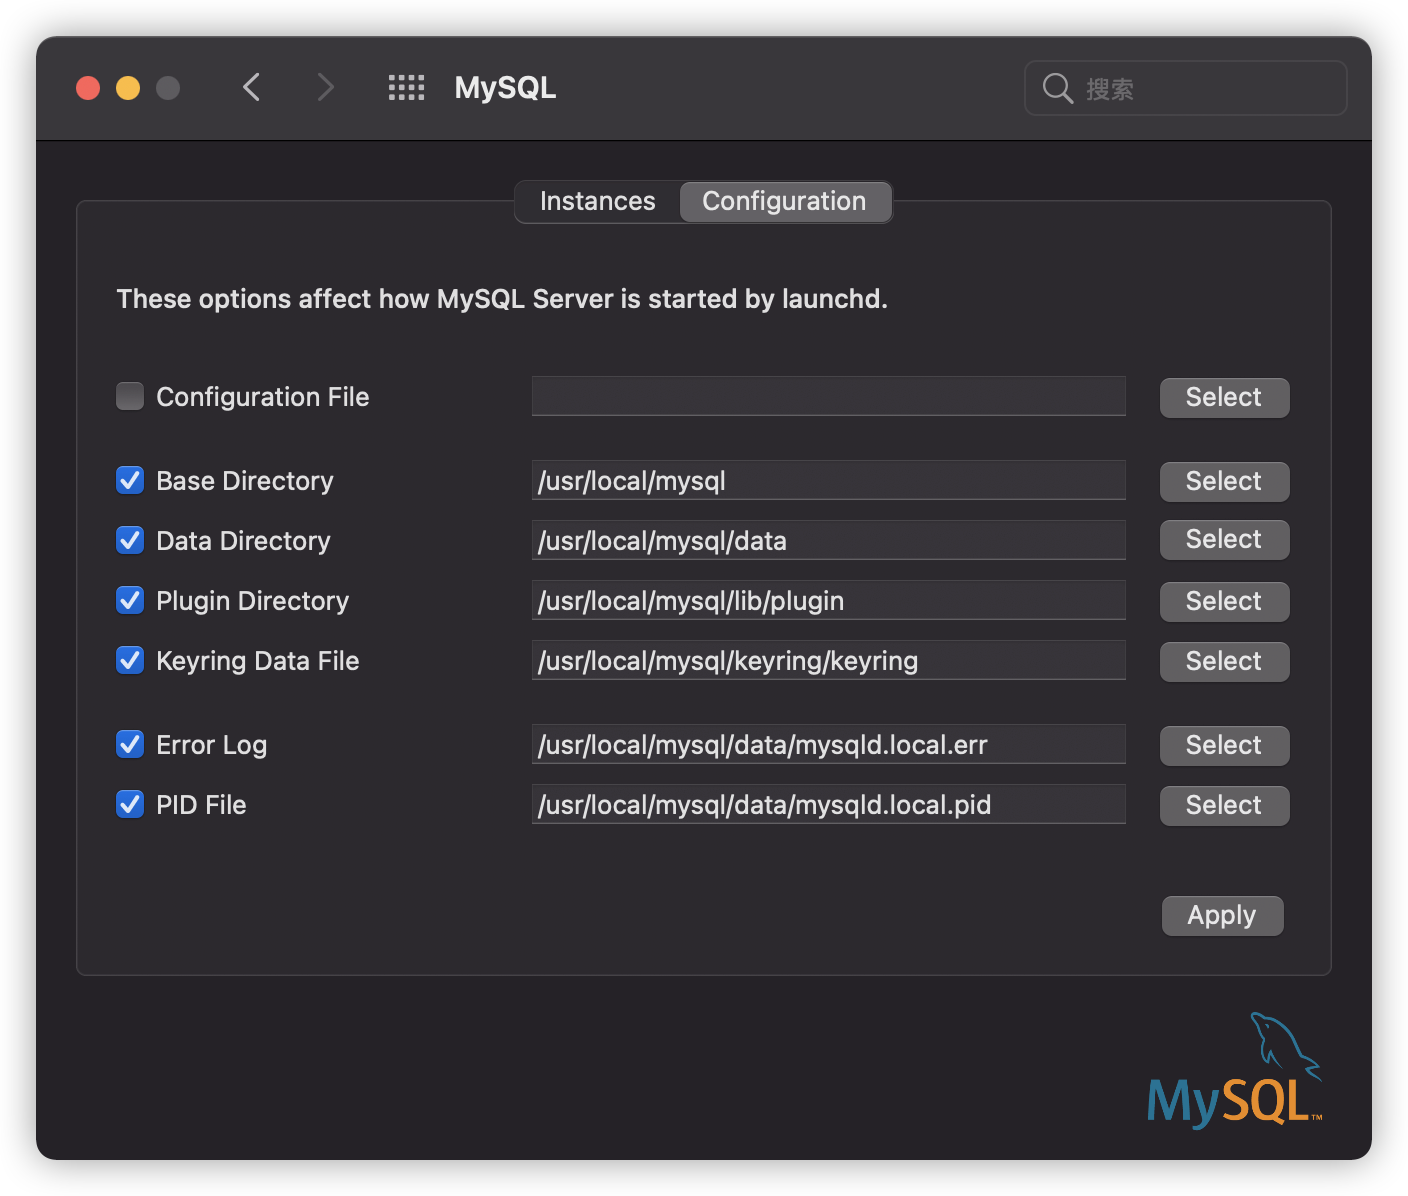Image resolution: width=1408 pixels, height=1196 pixels.
Task: Toggle the Keyring Data File checkbox
Action: (130, 660)
